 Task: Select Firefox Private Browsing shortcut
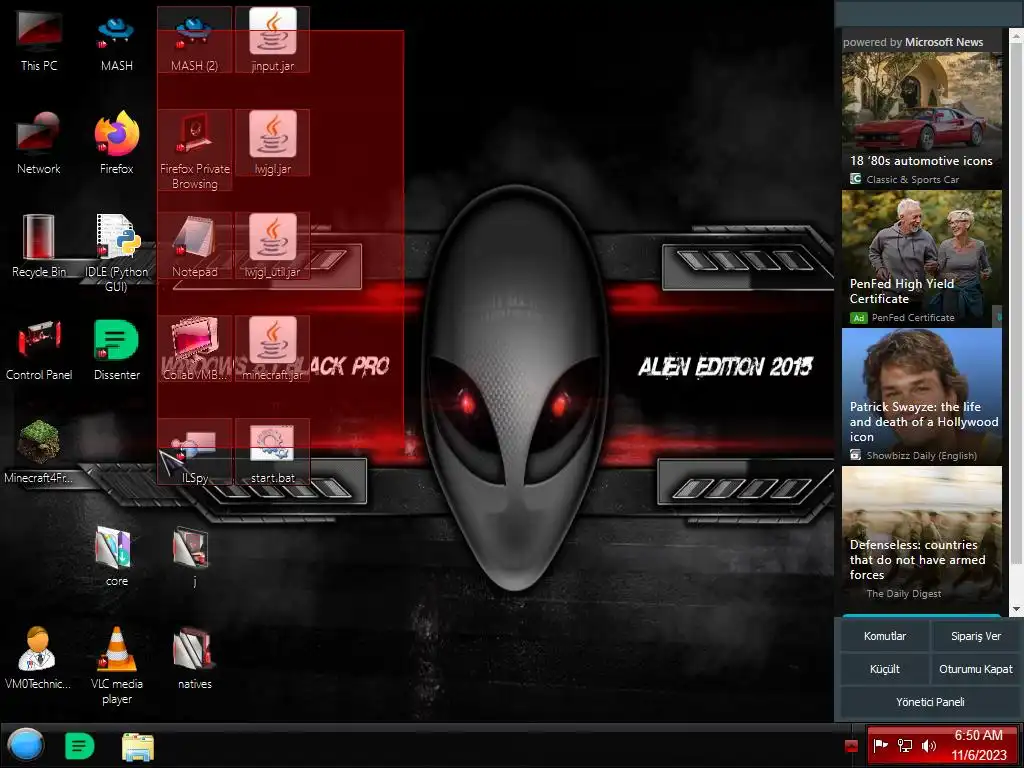[195, 150]
